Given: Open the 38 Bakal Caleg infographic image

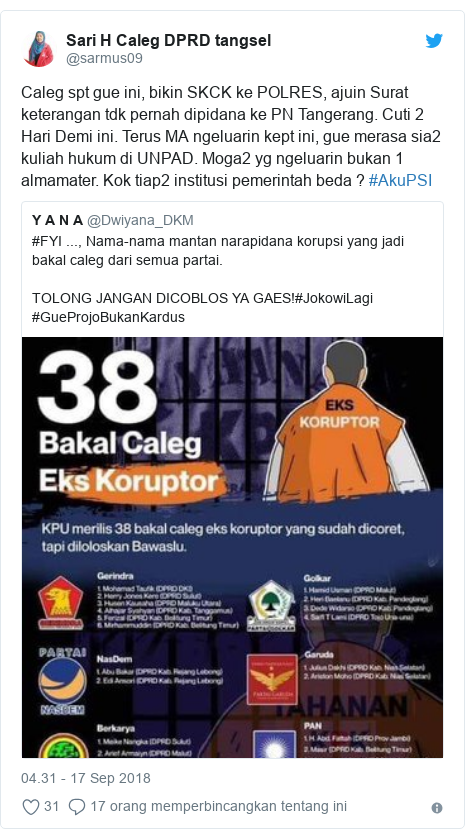Looking at the screenshot, I should (232, 547).
